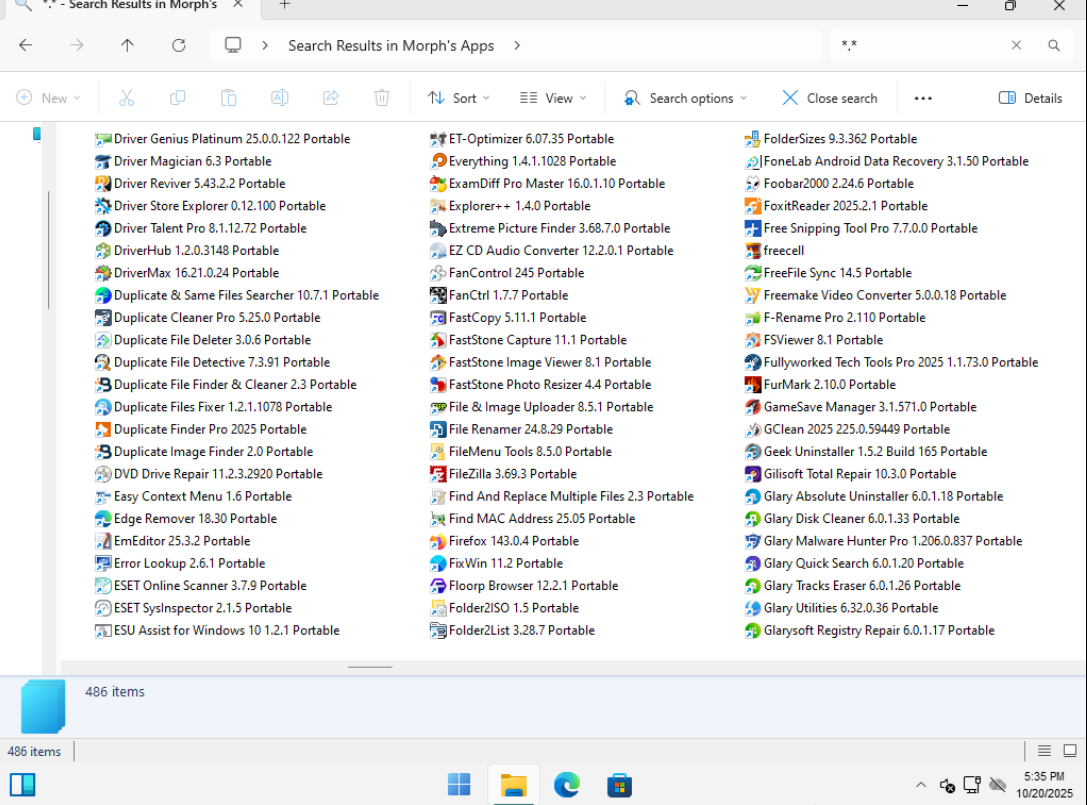Click the Refresh button in navigation bar
The image size is (1087, 805).
point(179,45)
